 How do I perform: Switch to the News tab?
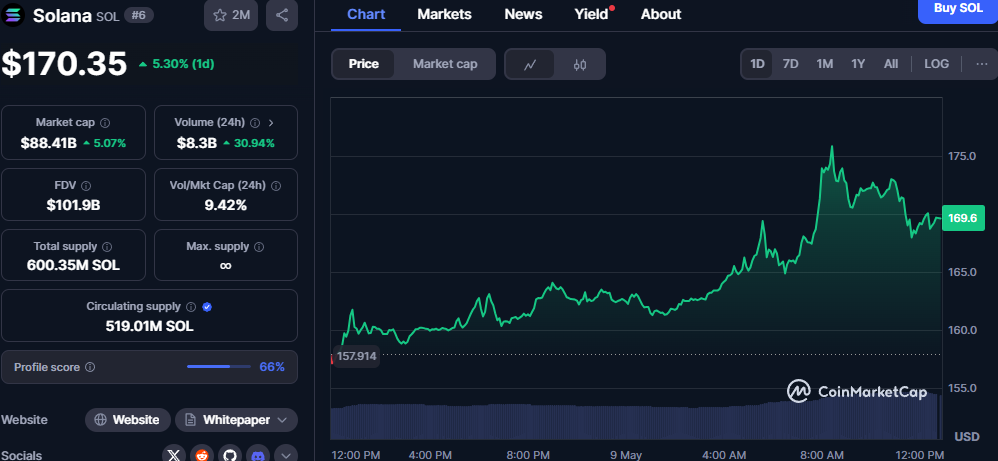click(523, 14)
